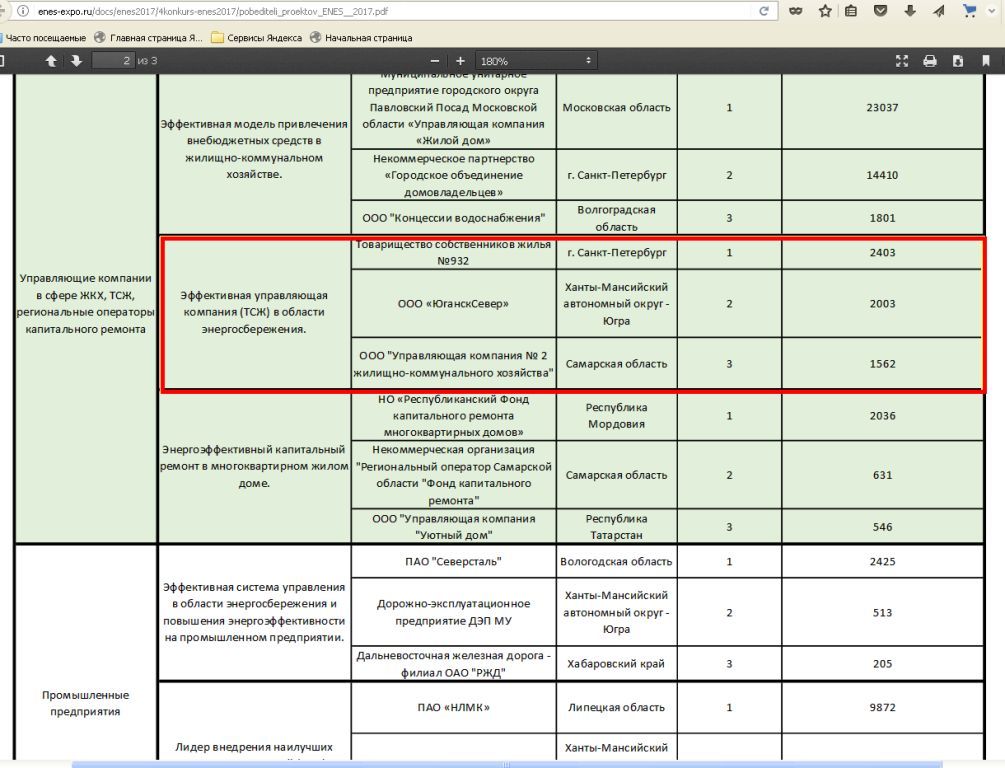Open 'Главная страница Я...' bookmark
Viewport: 1005px width, 768px height.
(148, 38)
